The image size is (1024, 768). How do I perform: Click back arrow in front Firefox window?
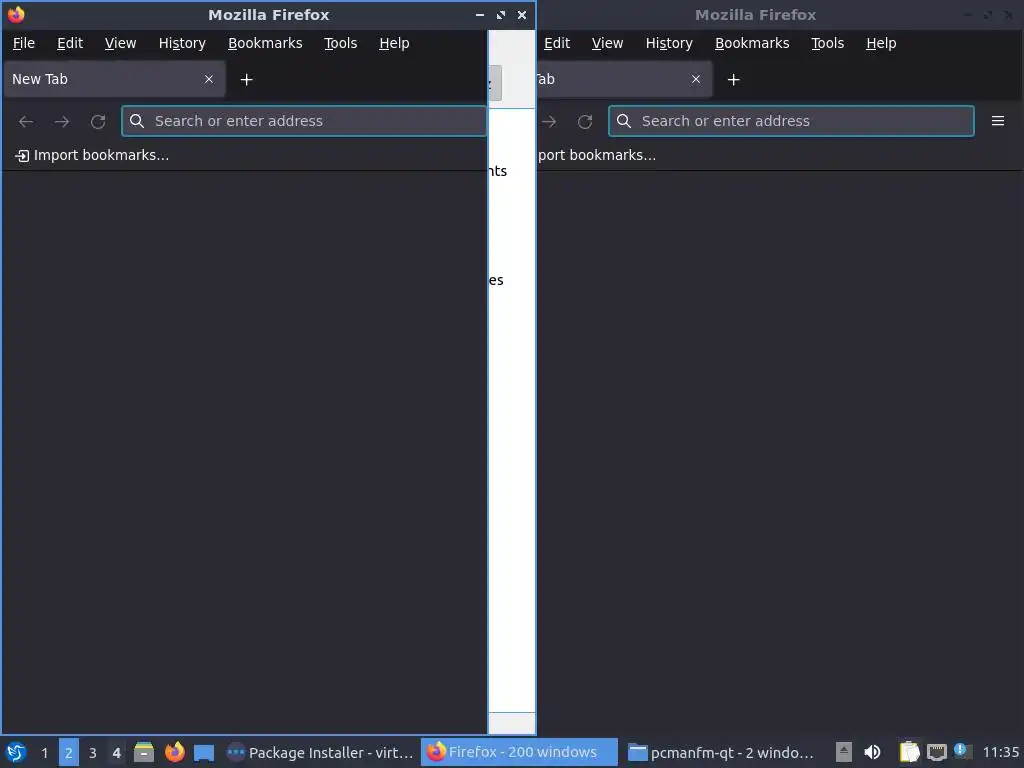pos(26,121)
